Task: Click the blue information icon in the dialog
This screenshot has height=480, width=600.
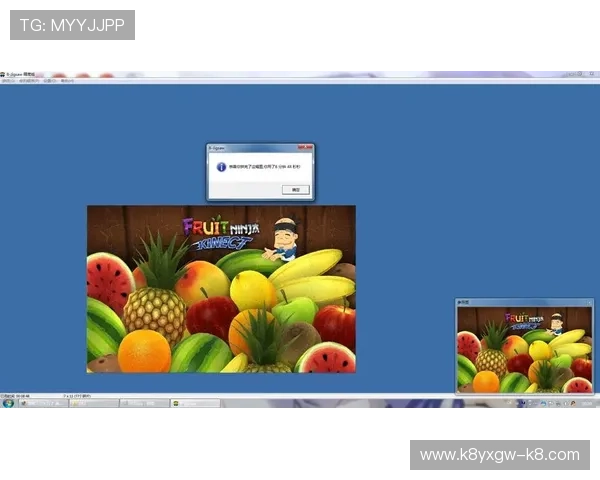Action: (x=220, y=167)
